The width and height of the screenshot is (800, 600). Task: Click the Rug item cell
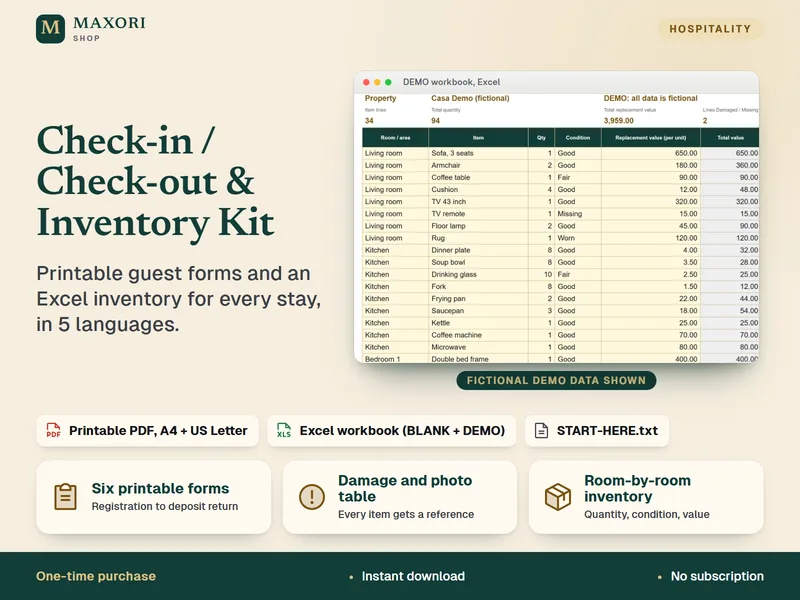point(478,238)
